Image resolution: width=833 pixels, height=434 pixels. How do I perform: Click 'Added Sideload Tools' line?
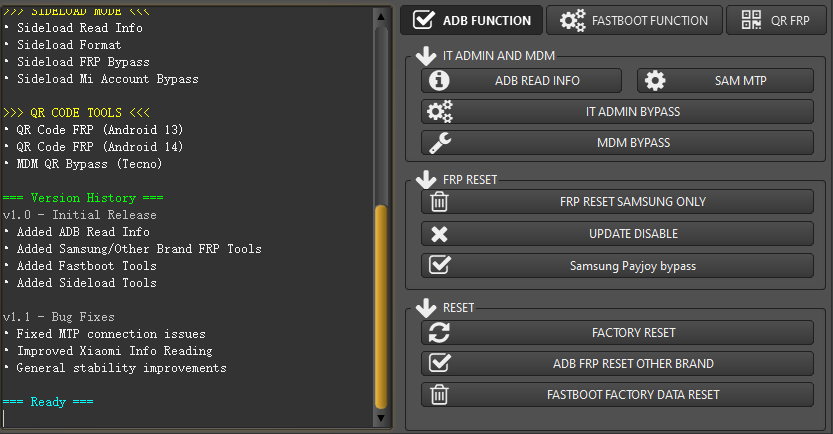coord(87,283)
